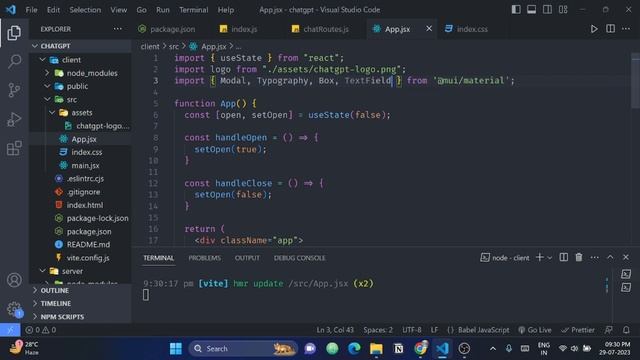The image size is (640, 360).
Task: Maximize the panel size chevron
Action: click(610, 257)
